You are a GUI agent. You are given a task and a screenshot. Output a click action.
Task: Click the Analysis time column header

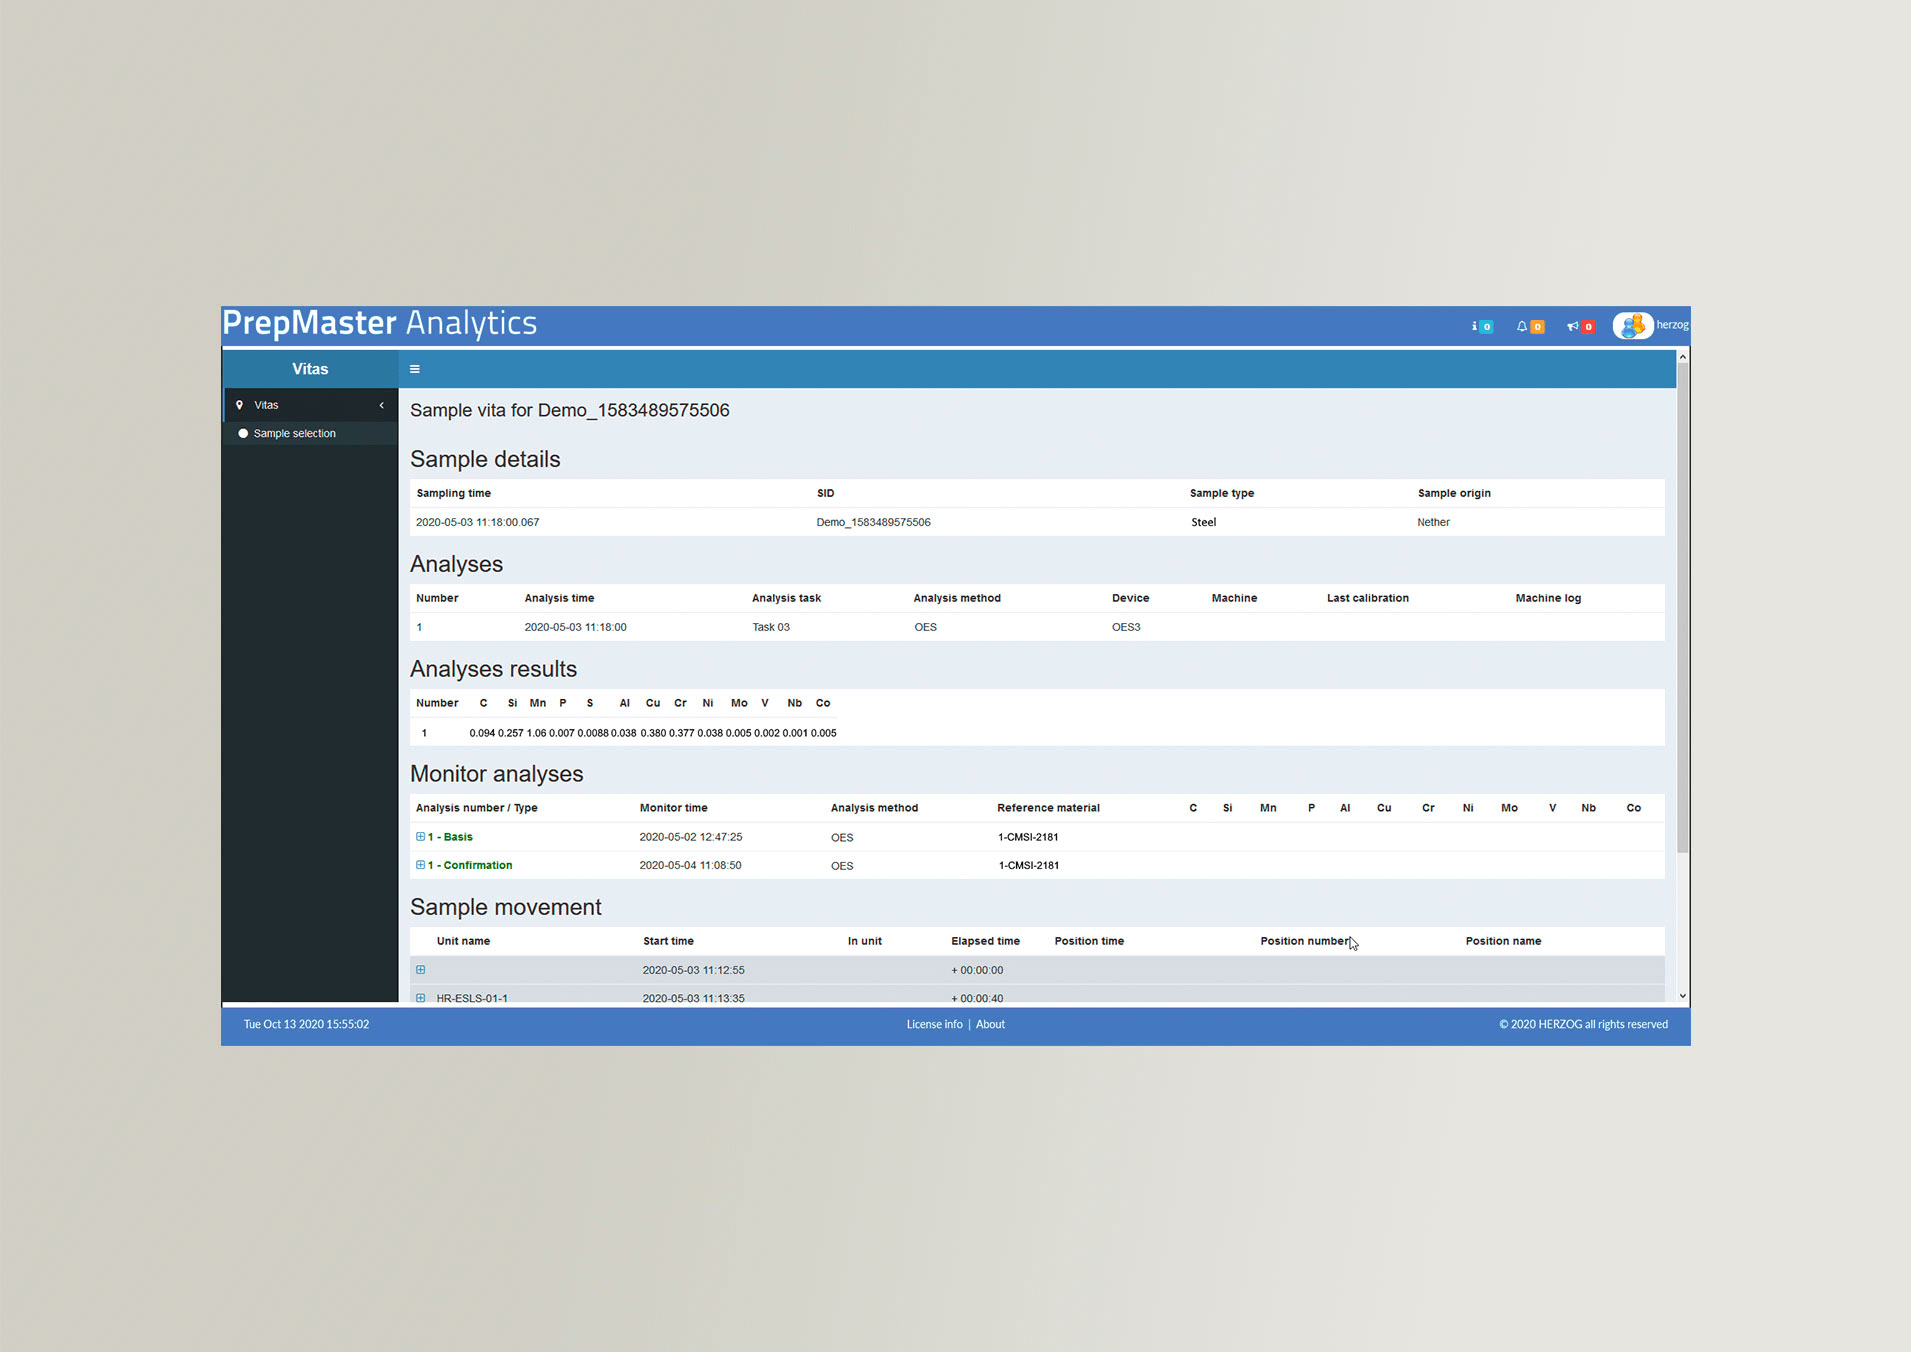point(559,598)
